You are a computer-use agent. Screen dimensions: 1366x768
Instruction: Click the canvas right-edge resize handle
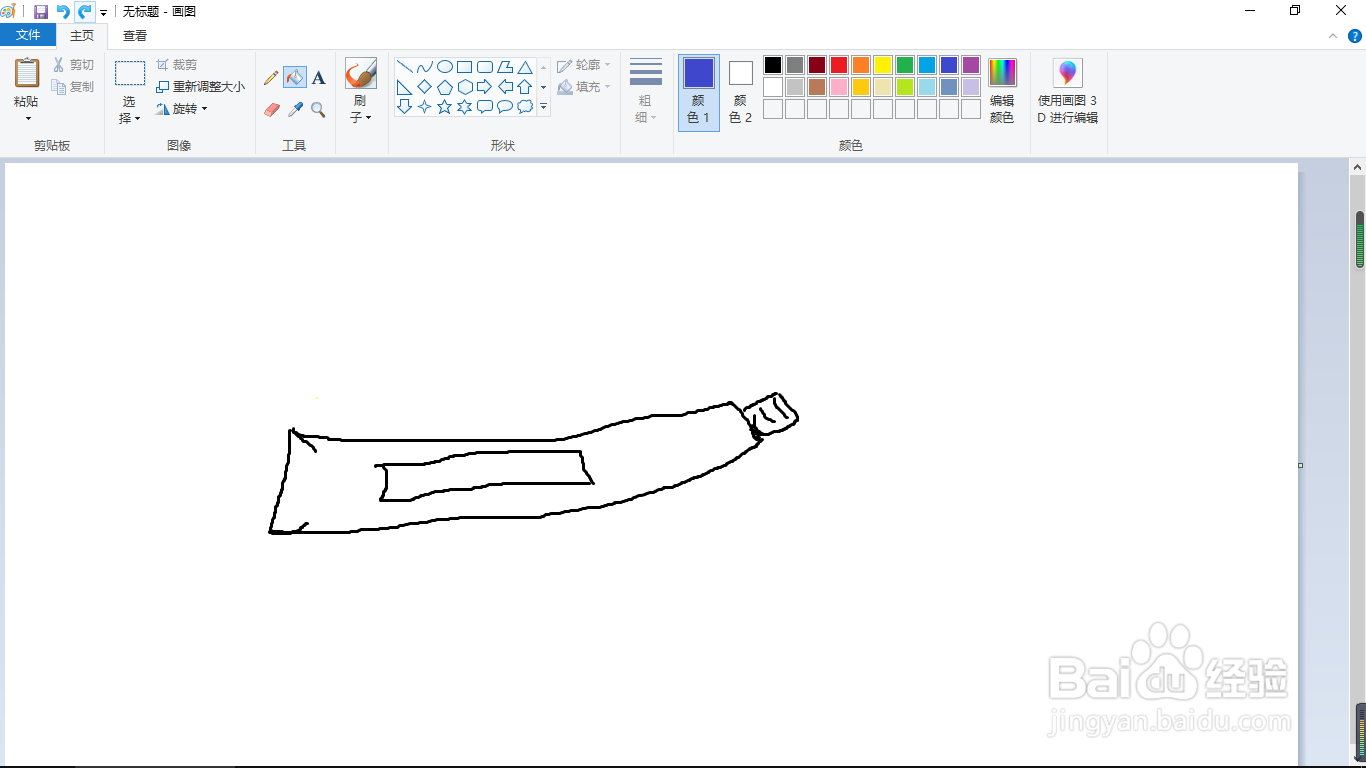click(x=1300, y=465)
